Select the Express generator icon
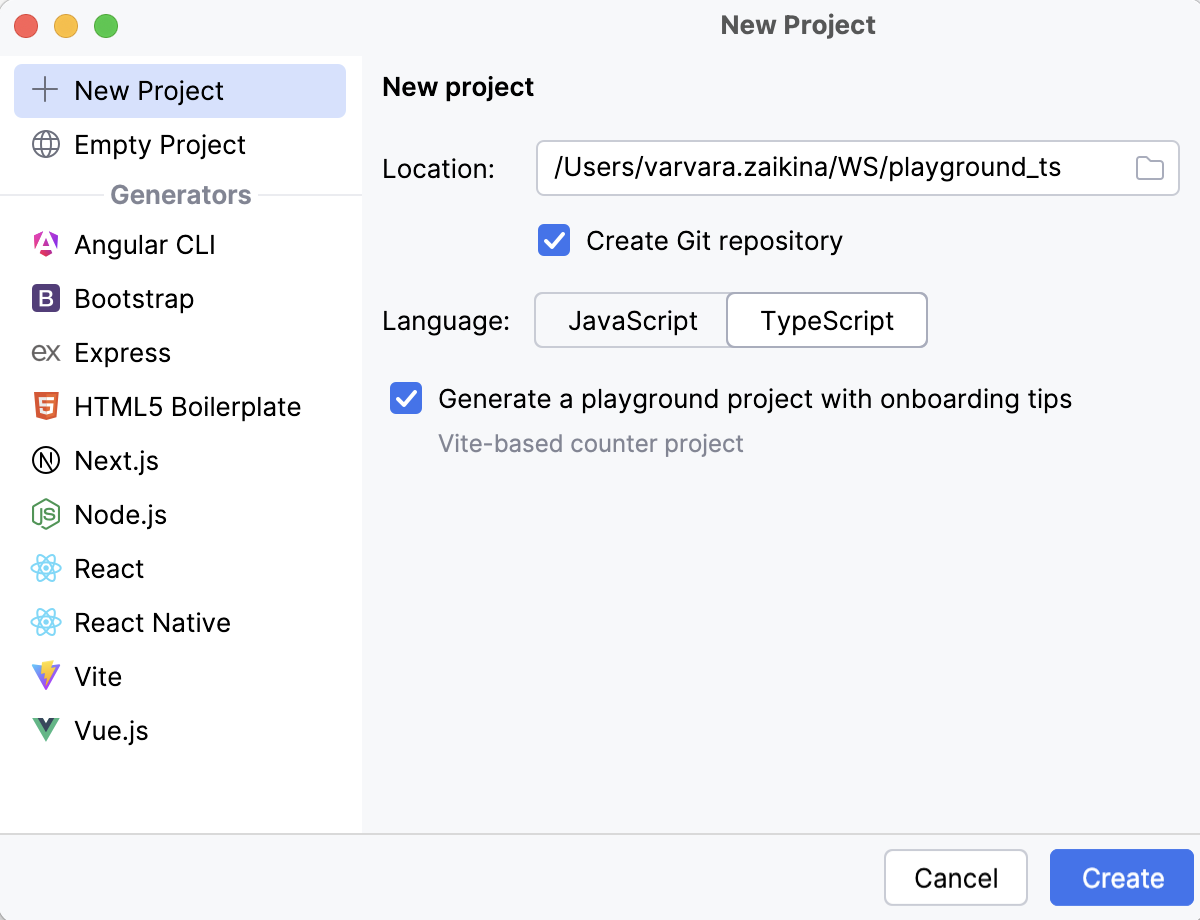The height and width of the screenshot is (920, 1200). click(x=44, y=352)
